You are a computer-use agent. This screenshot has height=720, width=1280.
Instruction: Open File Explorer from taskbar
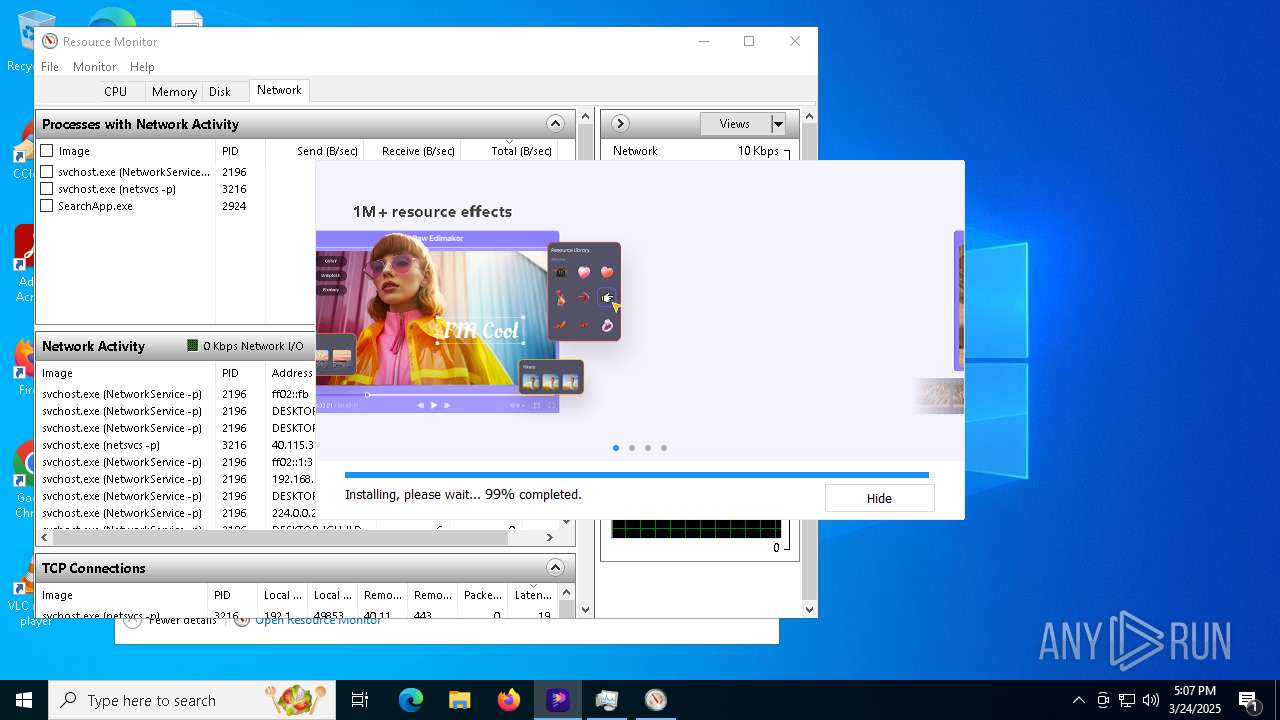coord(460,700)
